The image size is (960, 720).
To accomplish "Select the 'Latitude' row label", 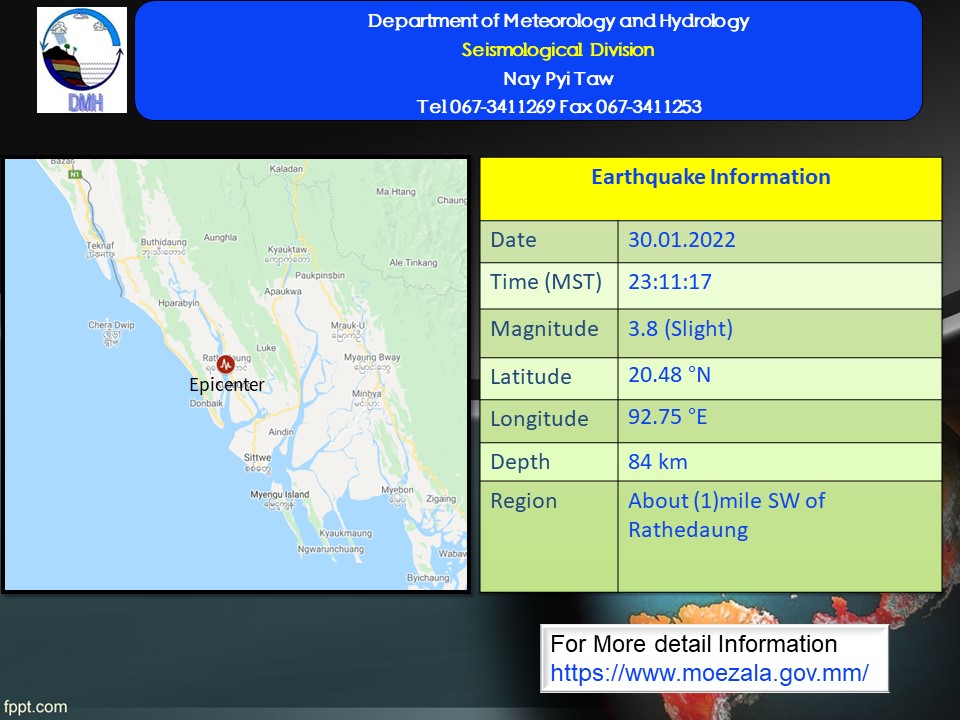I will (531, 377).
